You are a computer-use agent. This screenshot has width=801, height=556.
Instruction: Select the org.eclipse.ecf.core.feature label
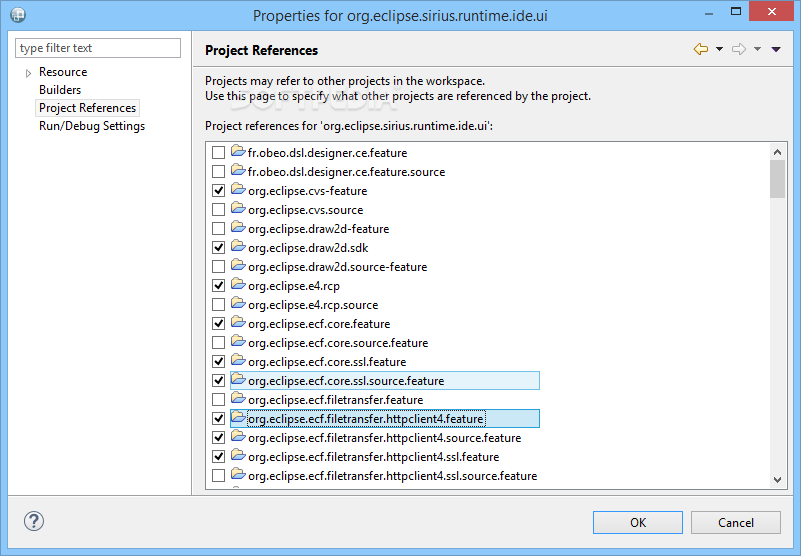(x=319, y=324)
